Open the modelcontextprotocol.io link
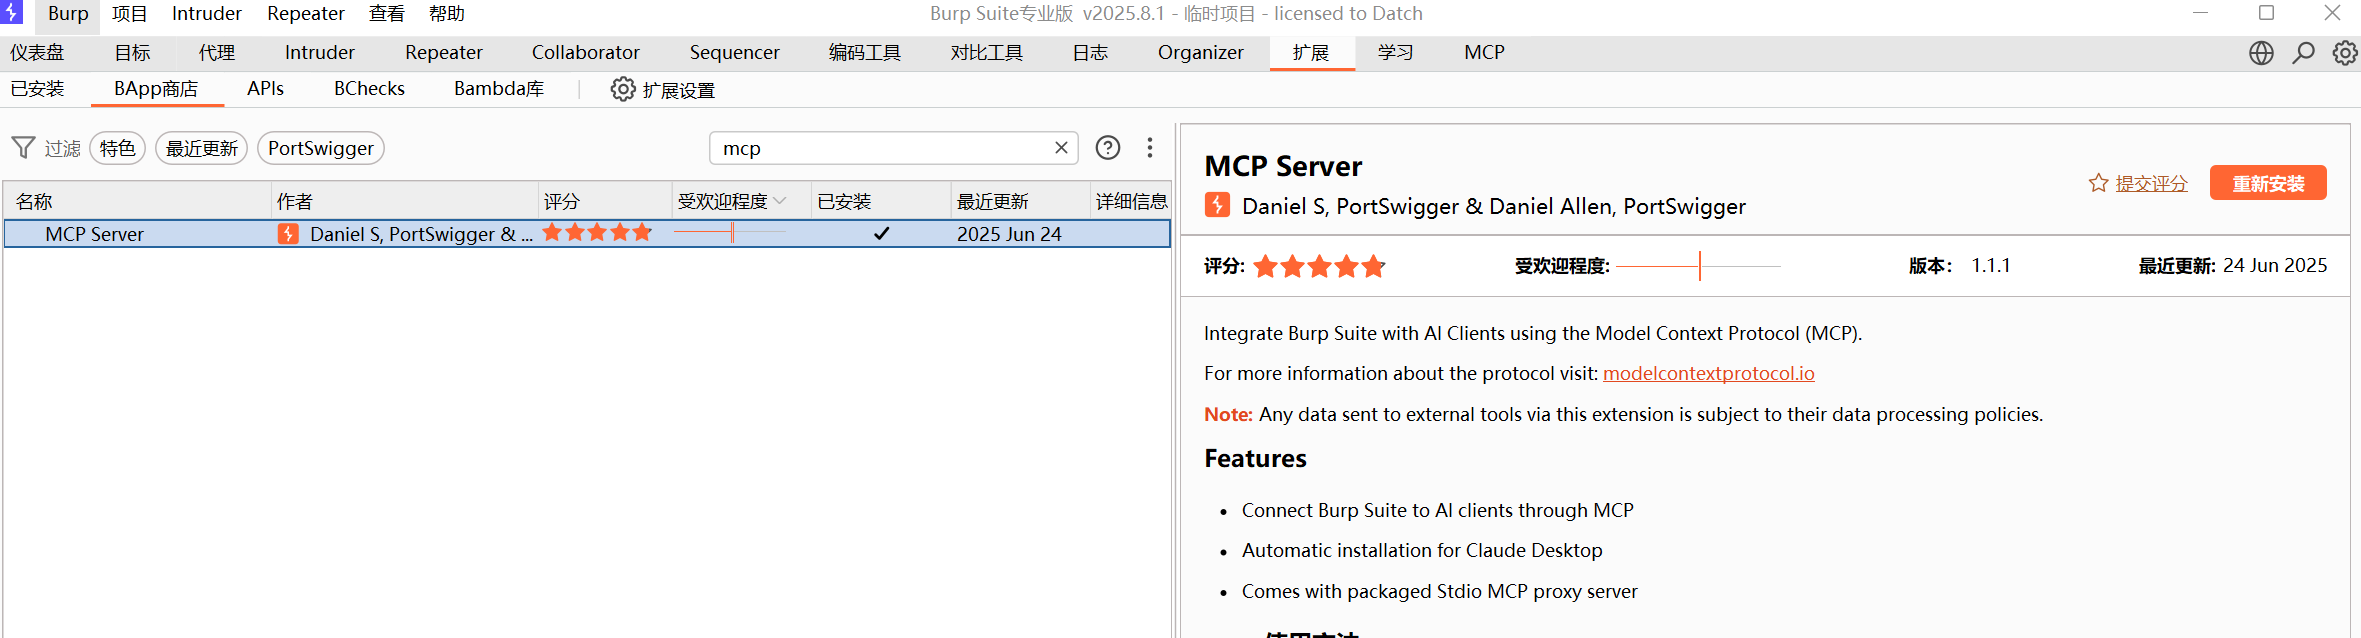2361x638 pixels. click(1709, 373)
